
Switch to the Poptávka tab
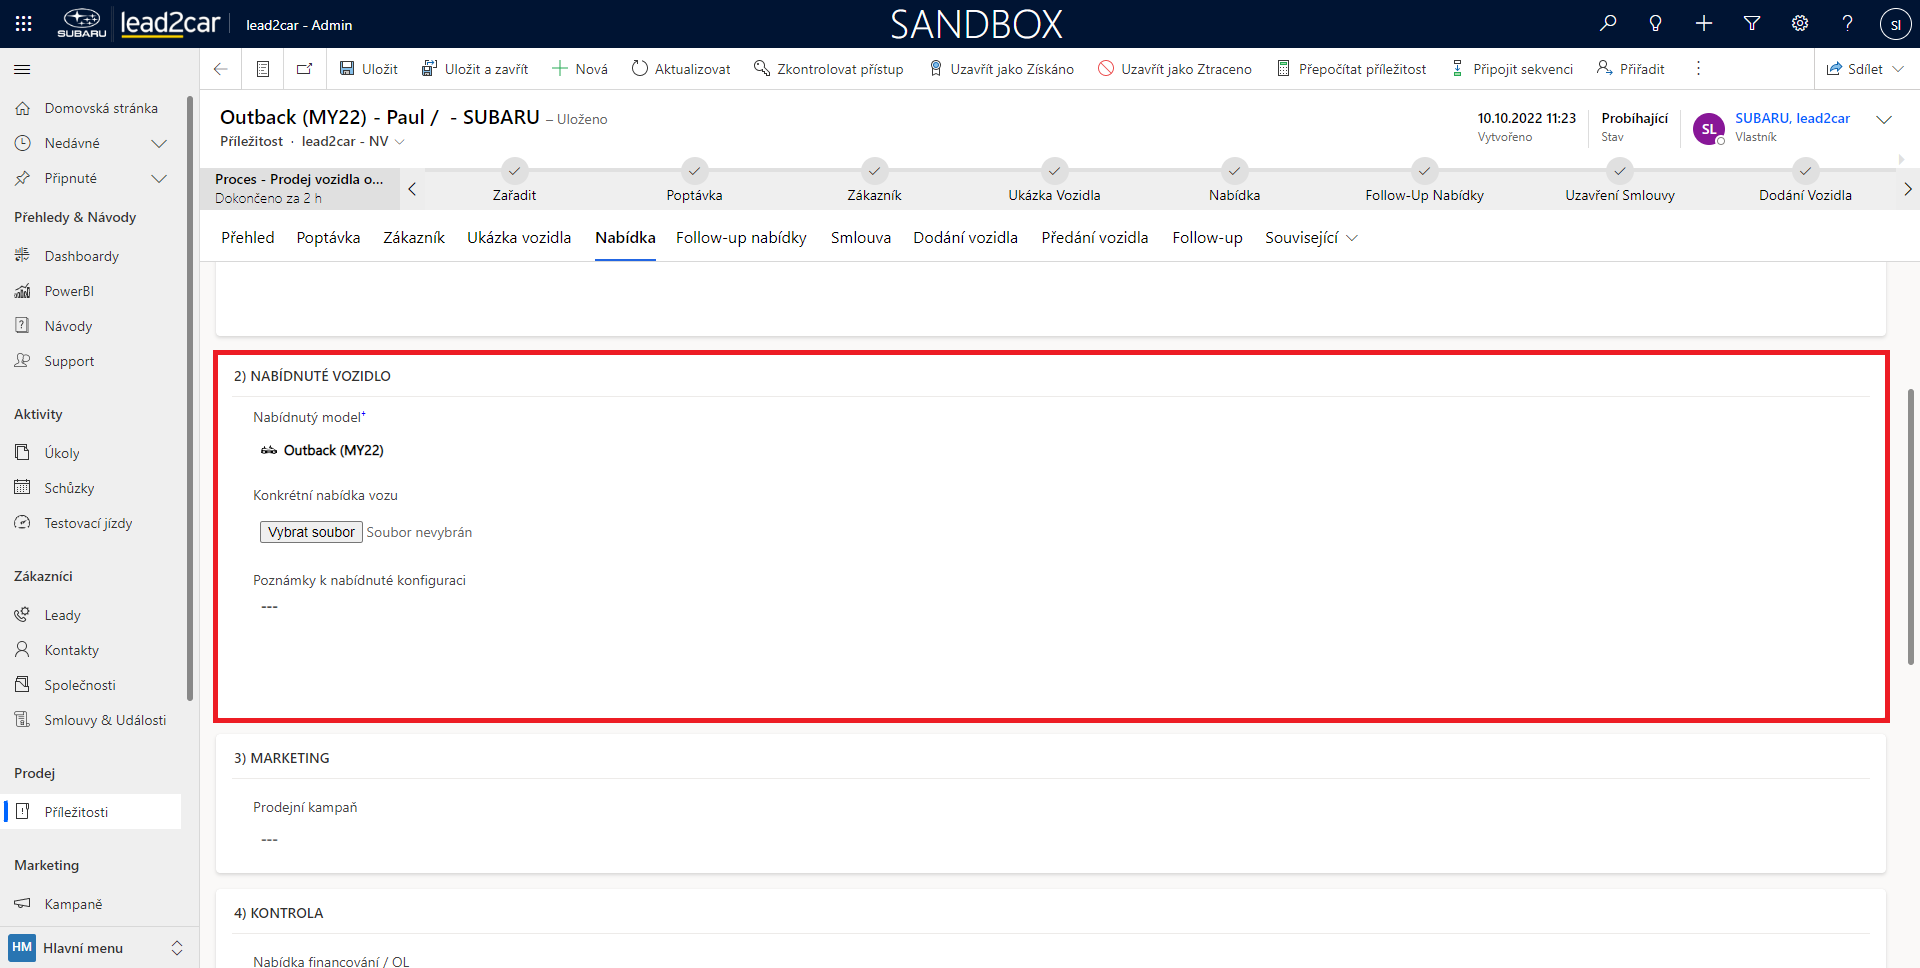328,238
